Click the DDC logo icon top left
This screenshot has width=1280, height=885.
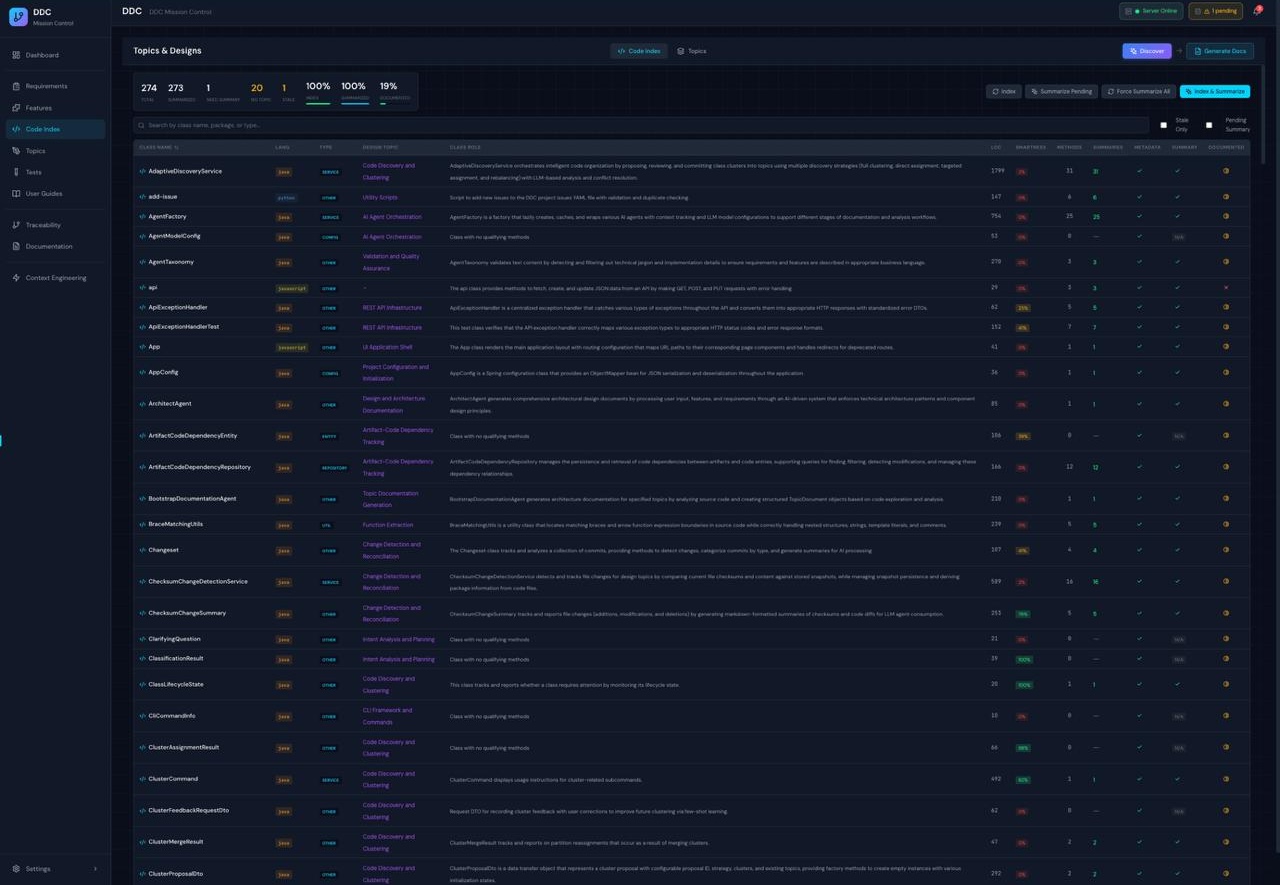point(18,17)
